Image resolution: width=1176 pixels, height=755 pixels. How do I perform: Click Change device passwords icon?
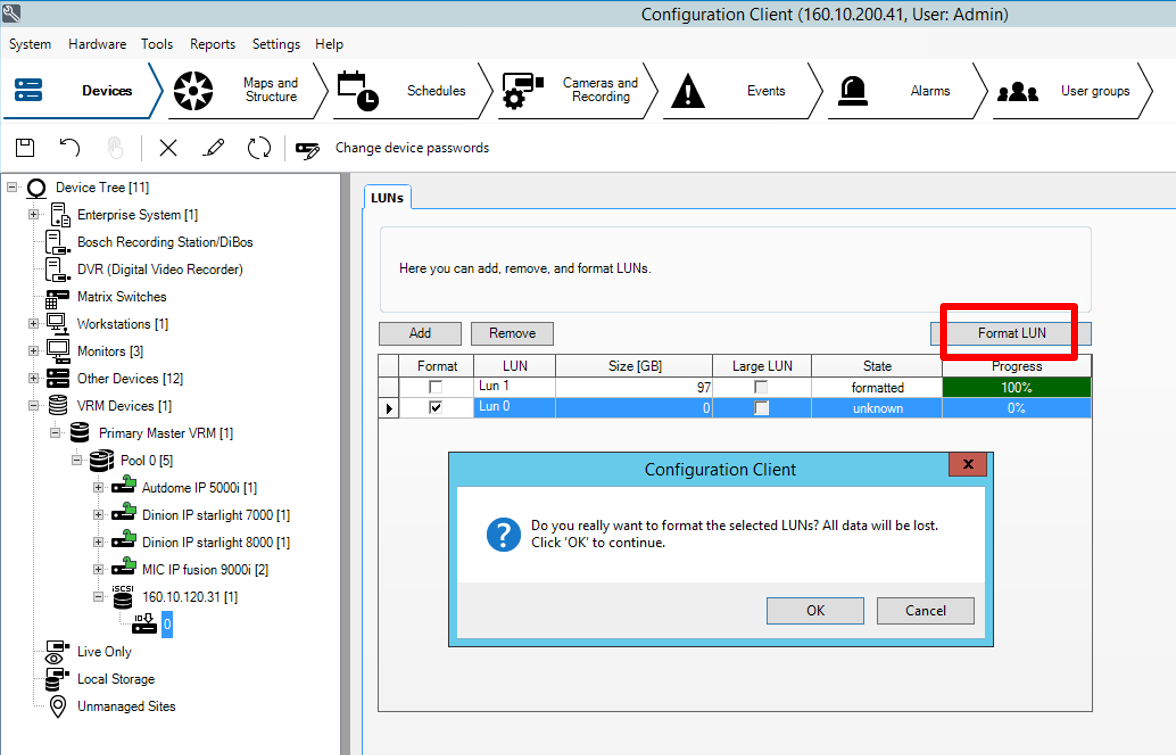pos(307,149)
